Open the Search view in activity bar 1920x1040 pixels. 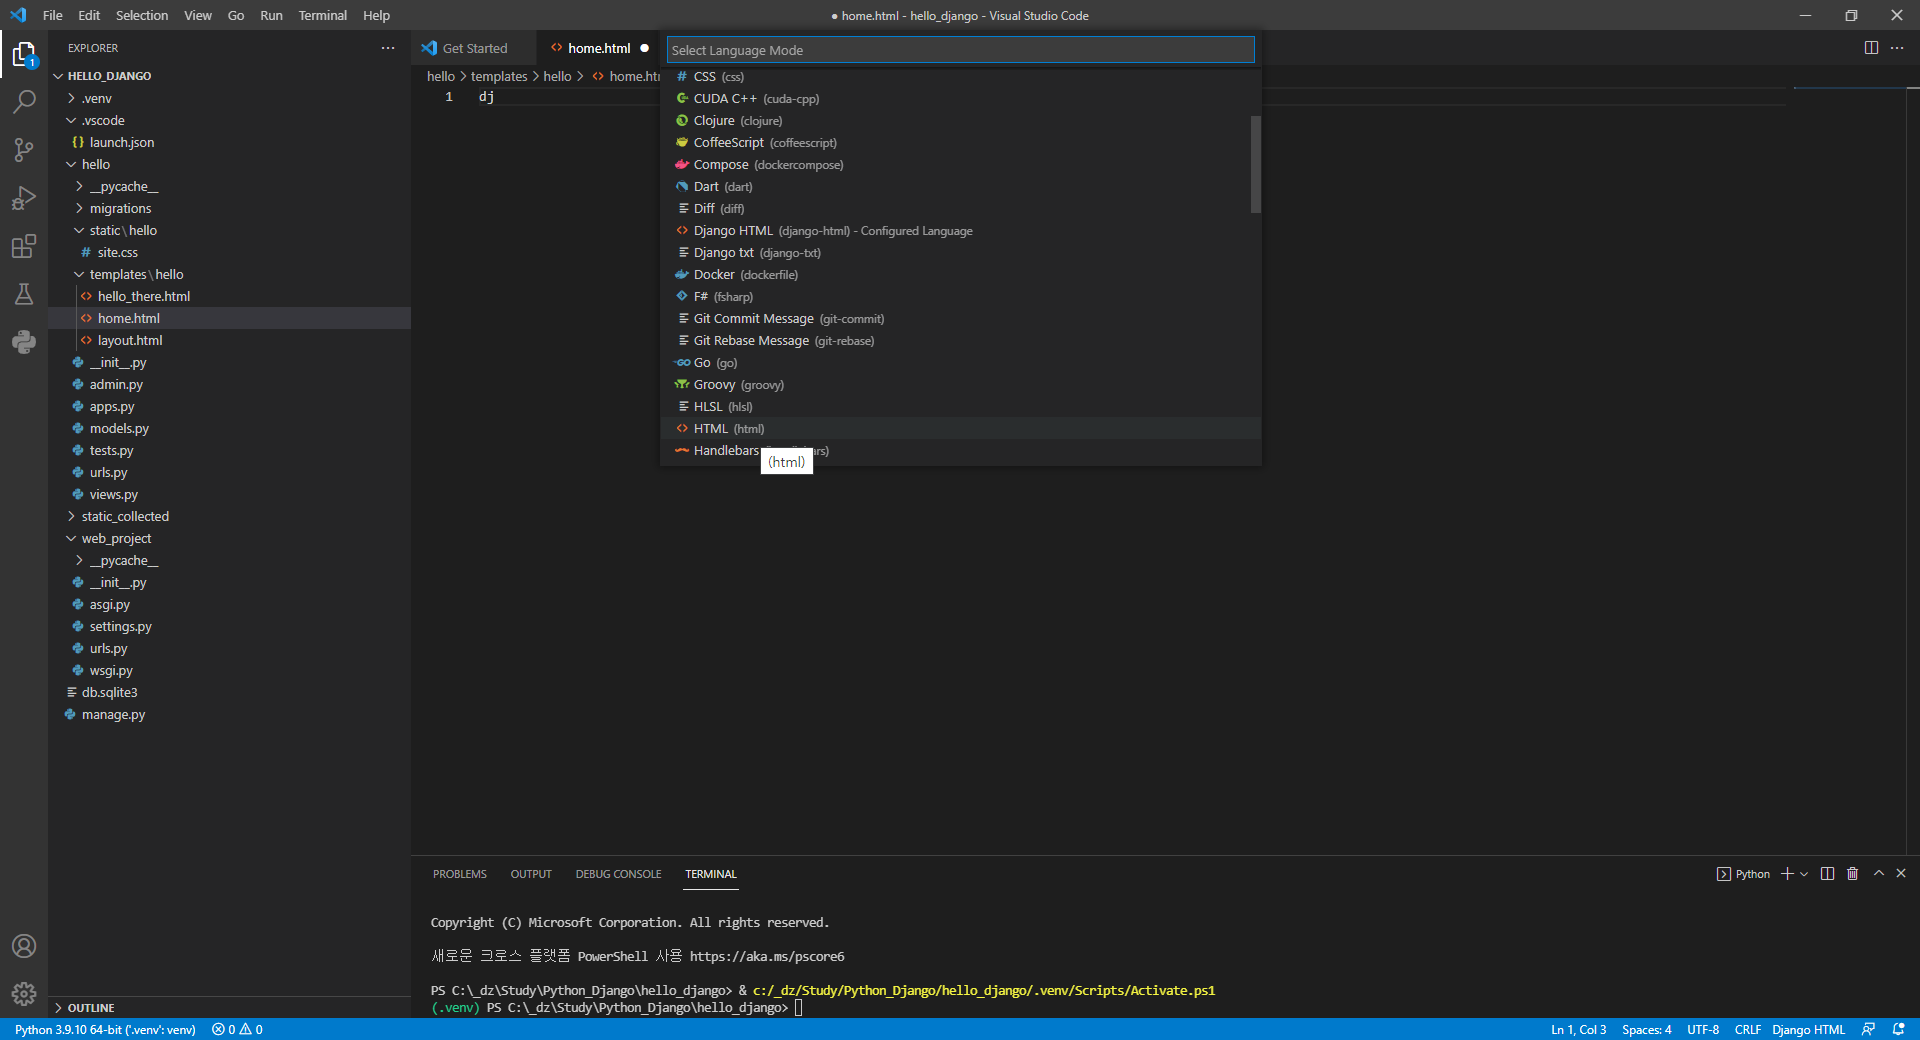(x=24, y=102)
